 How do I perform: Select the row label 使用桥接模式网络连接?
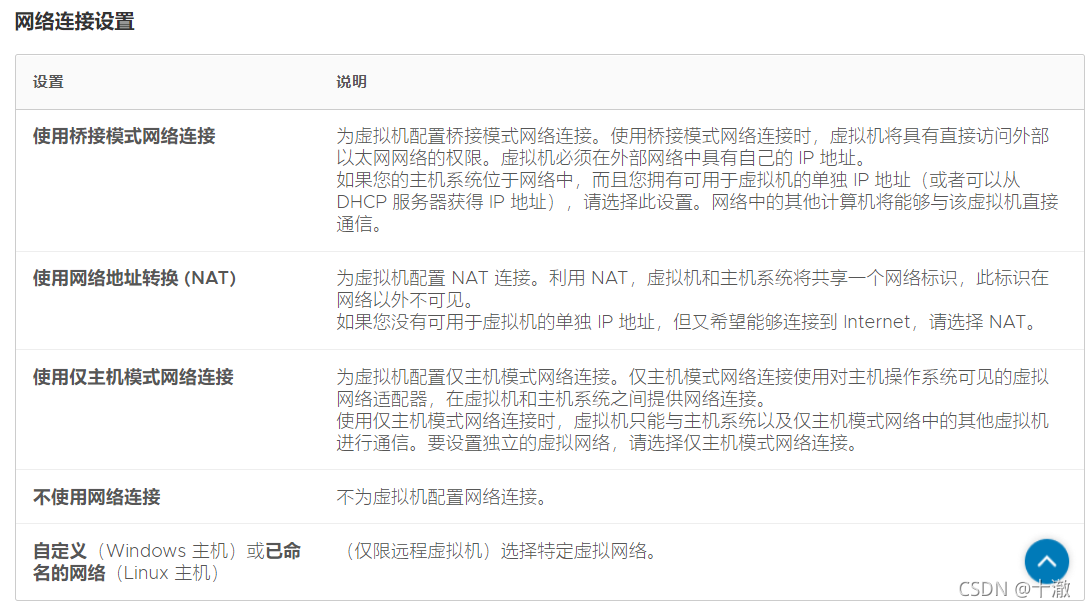(124, 136)
